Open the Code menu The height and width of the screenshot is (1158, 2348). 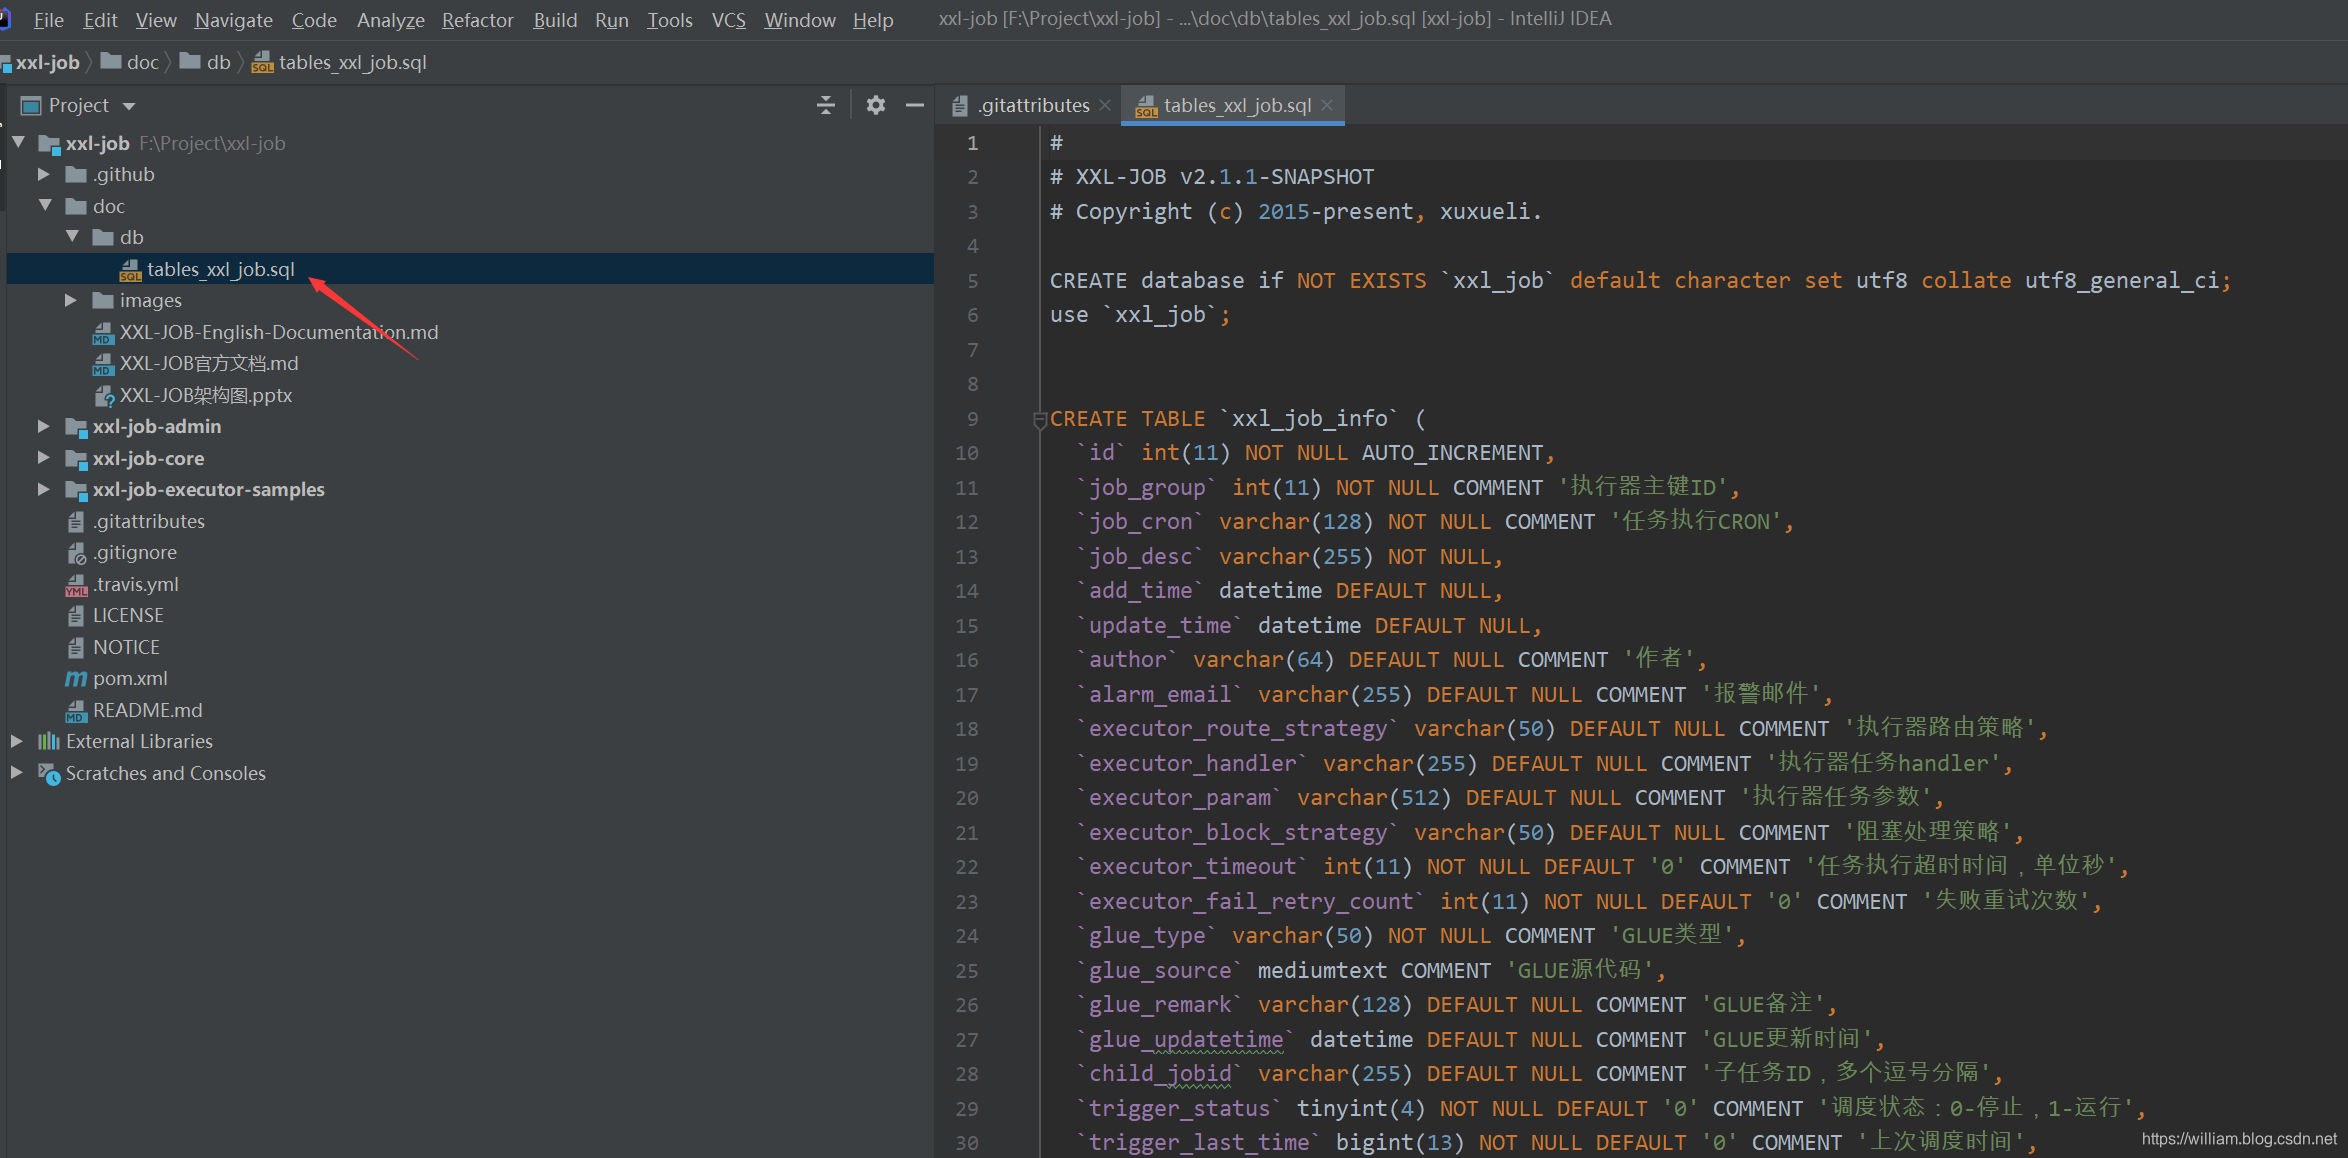point(314,20)
